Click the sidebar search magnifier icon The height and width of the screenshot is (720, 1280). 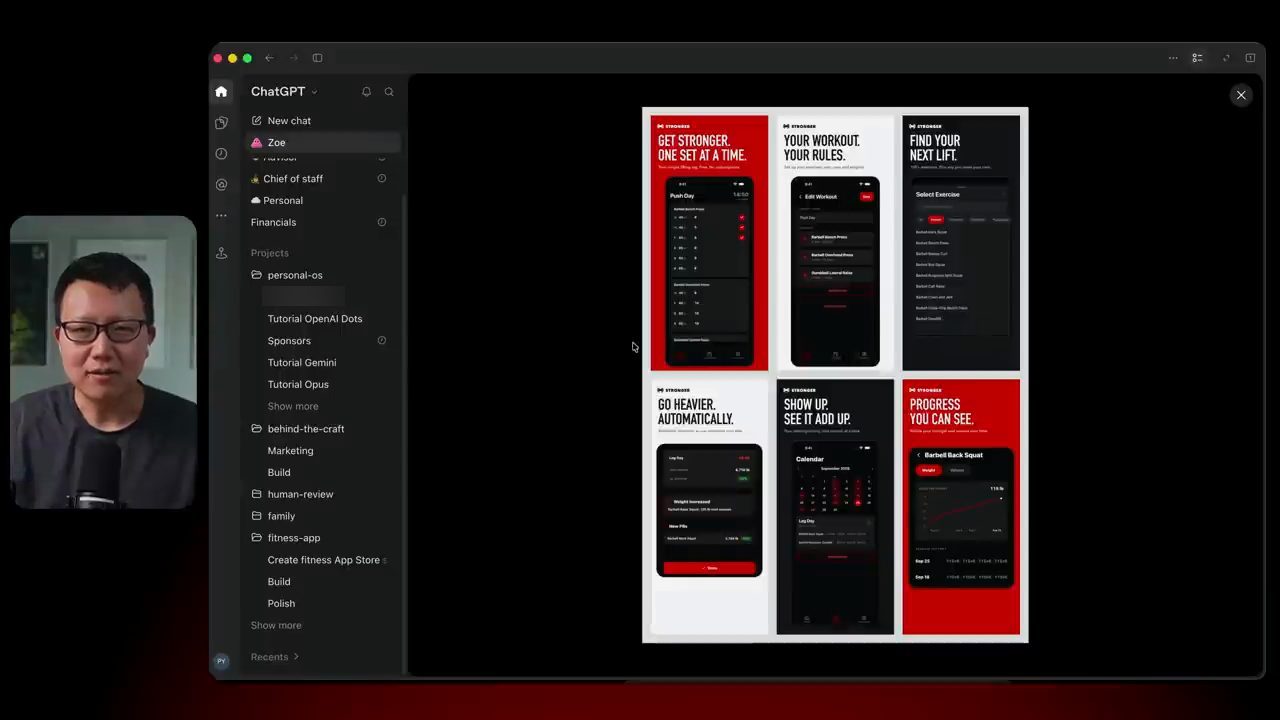[x=389, y=92]
